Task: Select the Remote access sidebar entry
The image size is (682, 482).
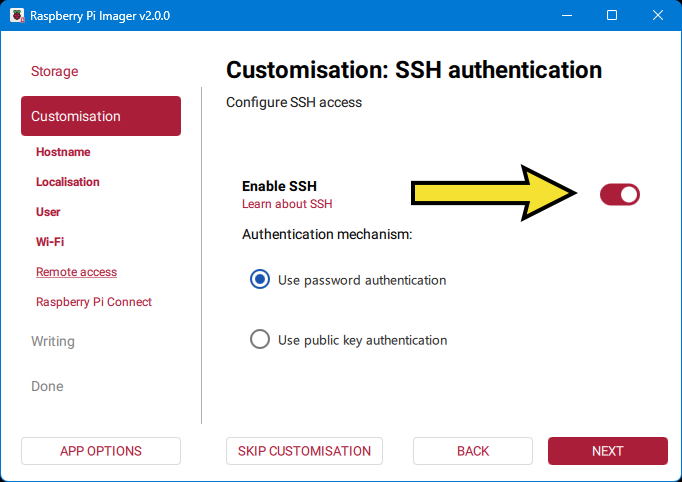Action: 76,272
